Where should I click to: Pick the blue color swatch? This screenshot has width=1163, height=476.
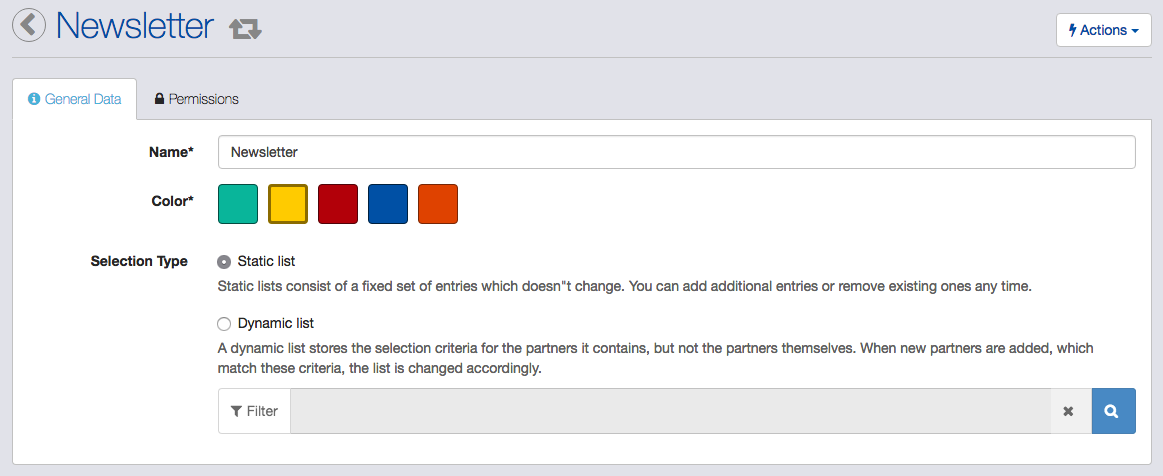388,204
